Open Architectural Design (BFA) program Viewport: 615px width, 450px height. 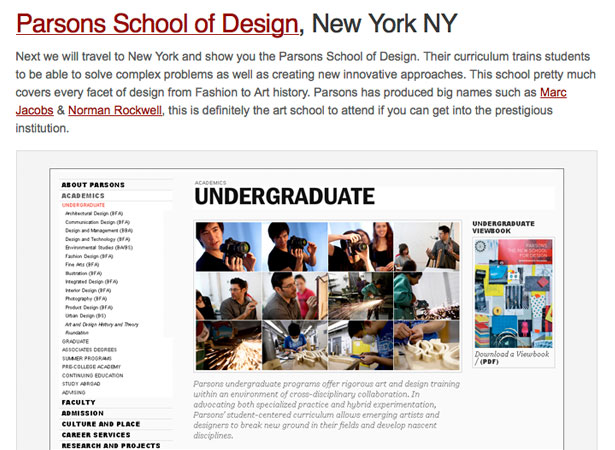(94, 213)
